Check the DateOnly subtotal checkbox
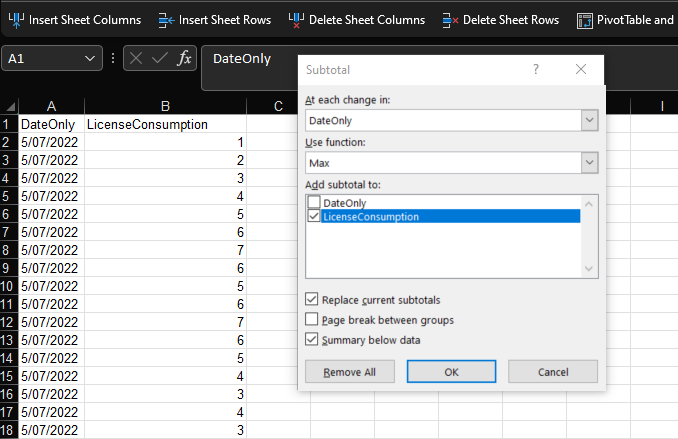This screenshot has width=678, height=439. (313, 202)
